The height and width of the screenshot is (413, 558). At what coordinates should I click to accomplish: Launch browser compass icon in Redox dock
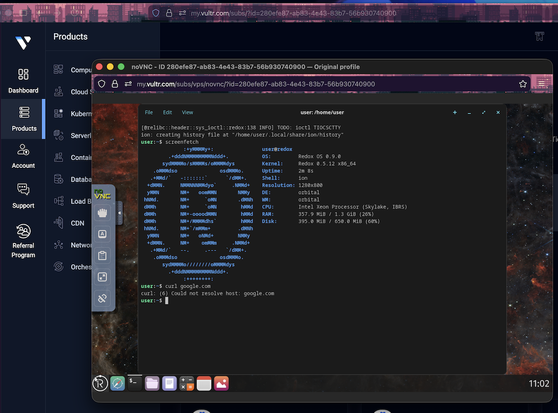tap(117, 383)
